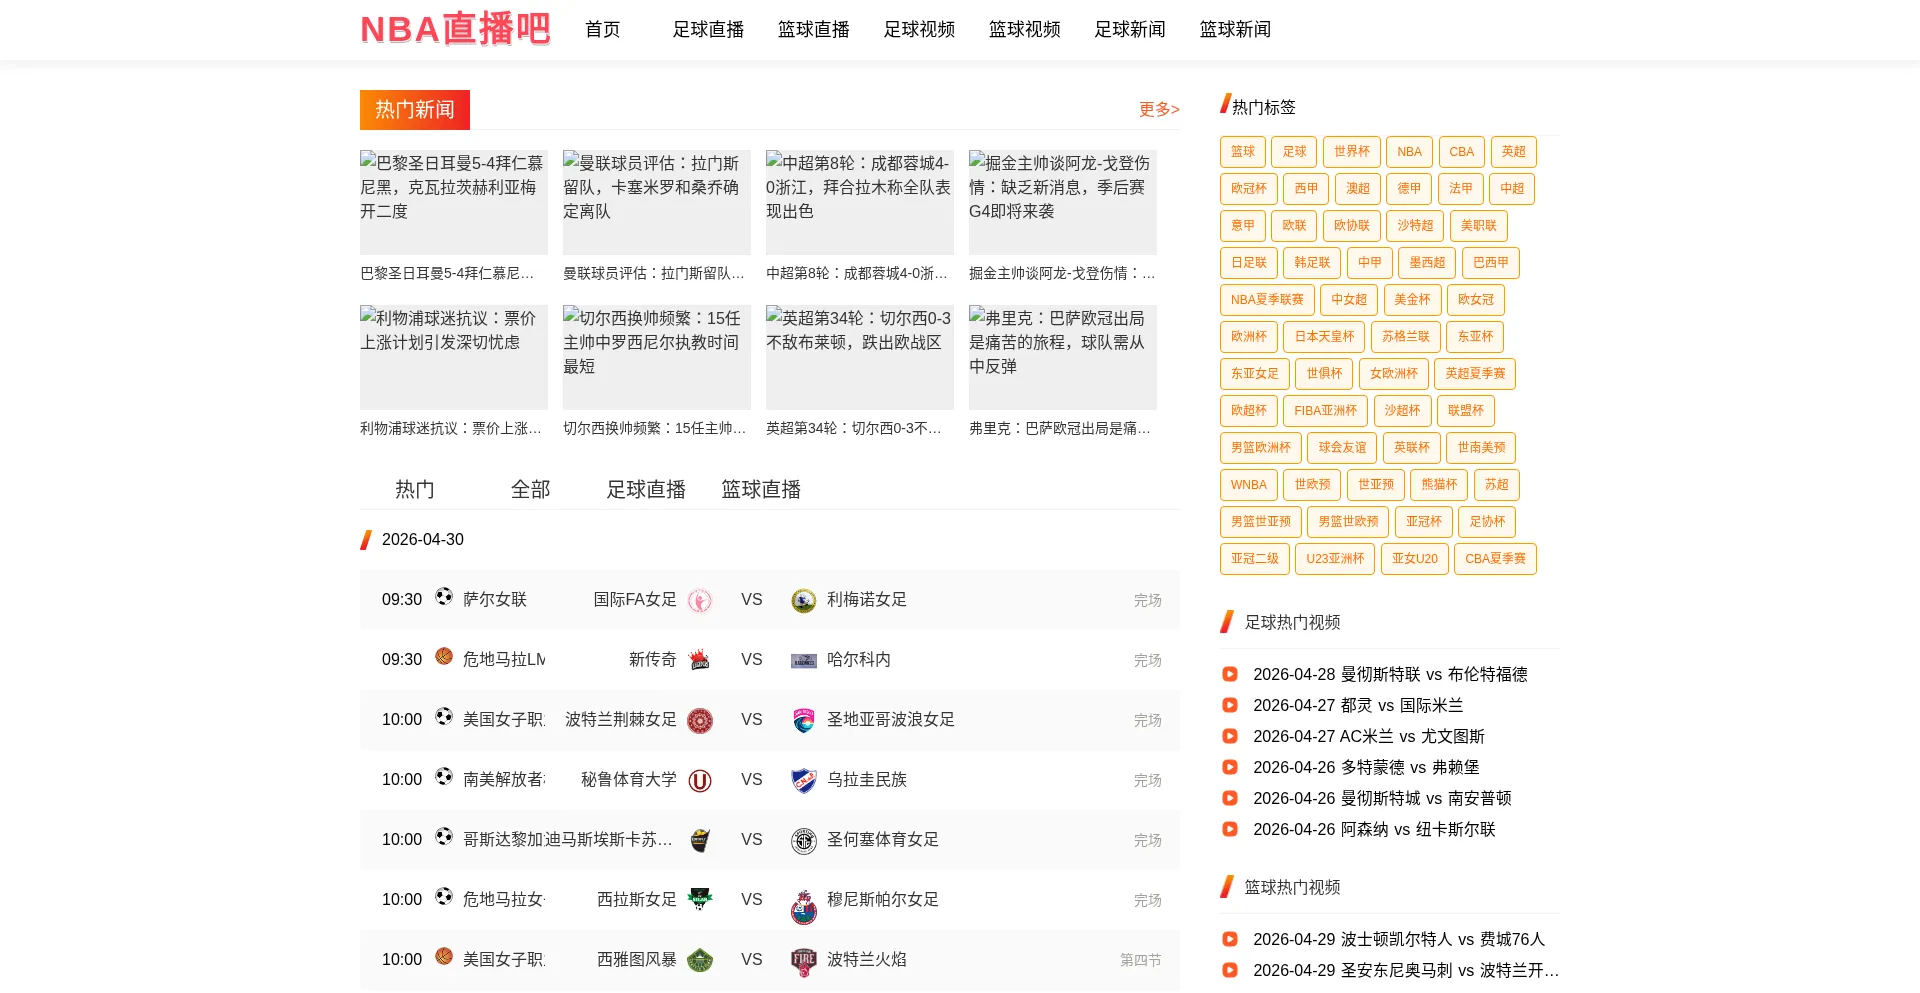Click play icon beside AC米兰 vs 尤文图斯
1920x993 pixels.
pyautogui.click(x=1230, y=736)
